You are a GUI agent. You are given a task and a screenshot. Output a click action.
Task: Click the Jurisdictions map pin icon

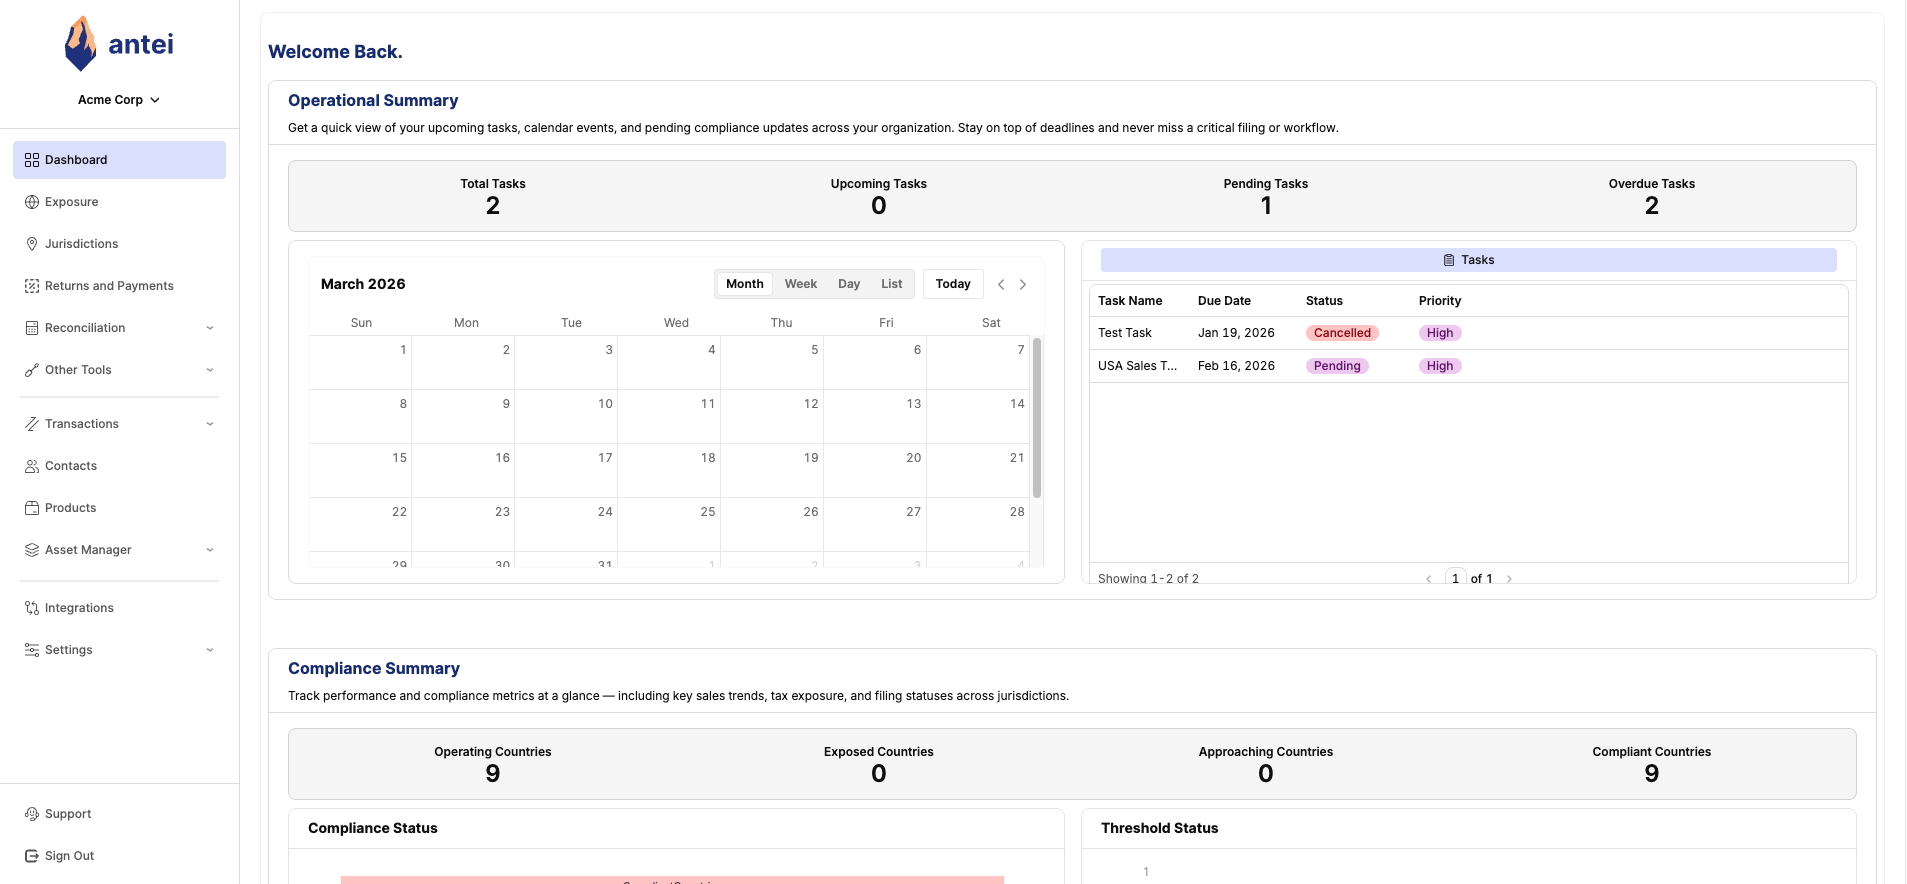coord(32,244)
